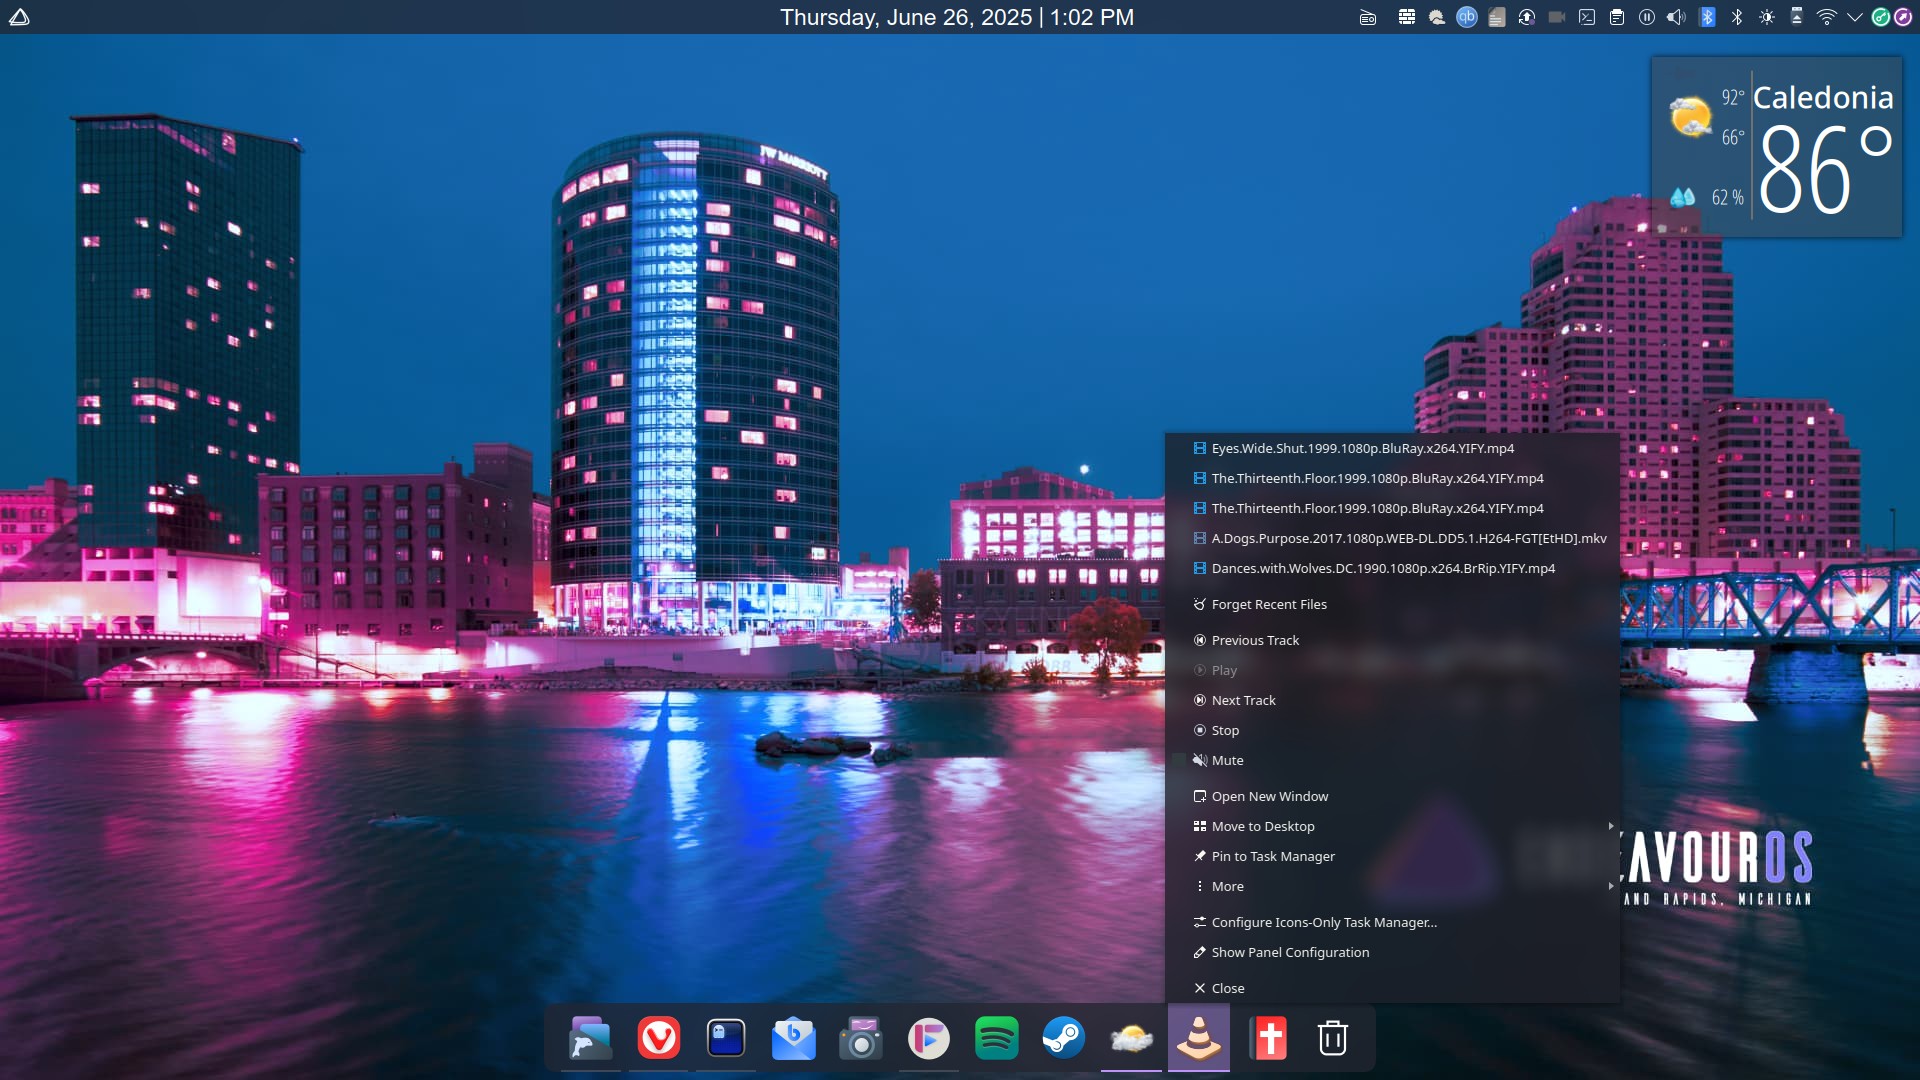The width and height of the screenshot is (1920, 1080).
Task: Open the Trash icon in dock
Action: (x=1332, y=1039)
